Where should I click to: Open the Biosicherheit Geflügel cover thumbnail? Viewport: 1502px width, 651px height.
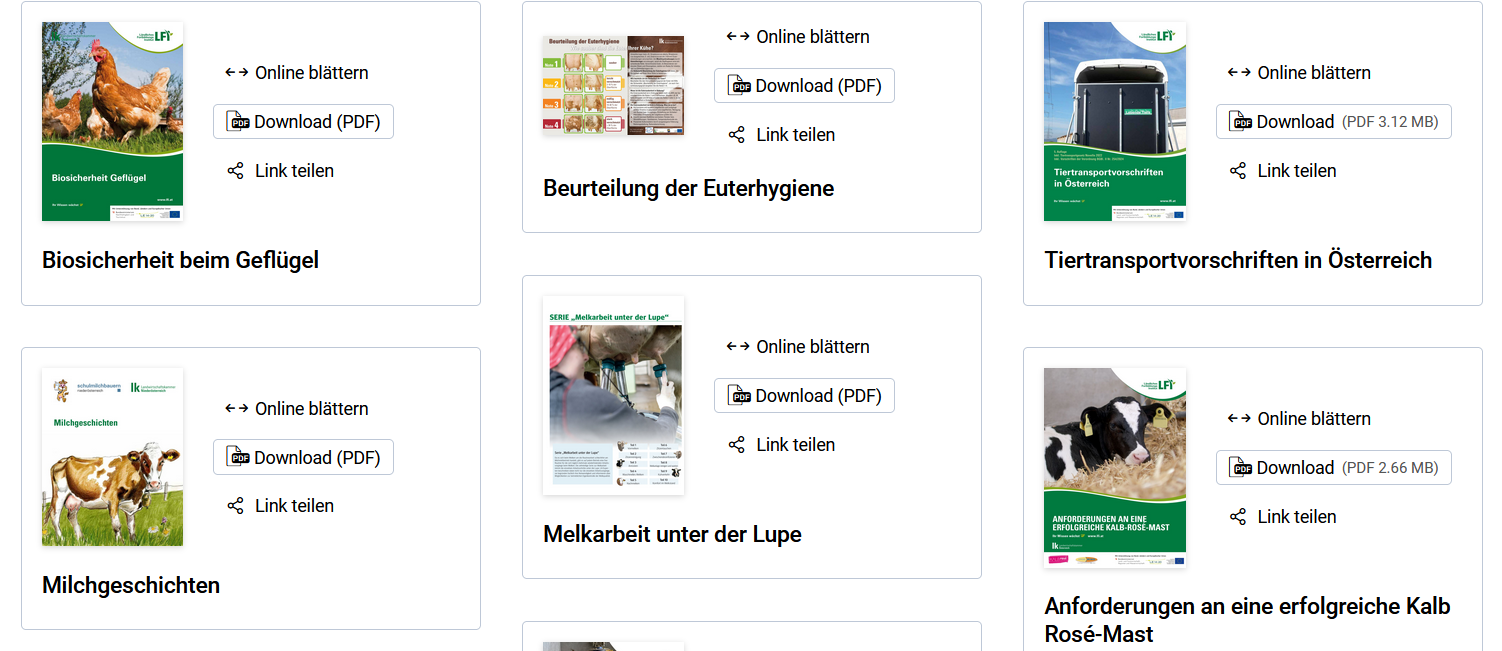coord(112,121)
